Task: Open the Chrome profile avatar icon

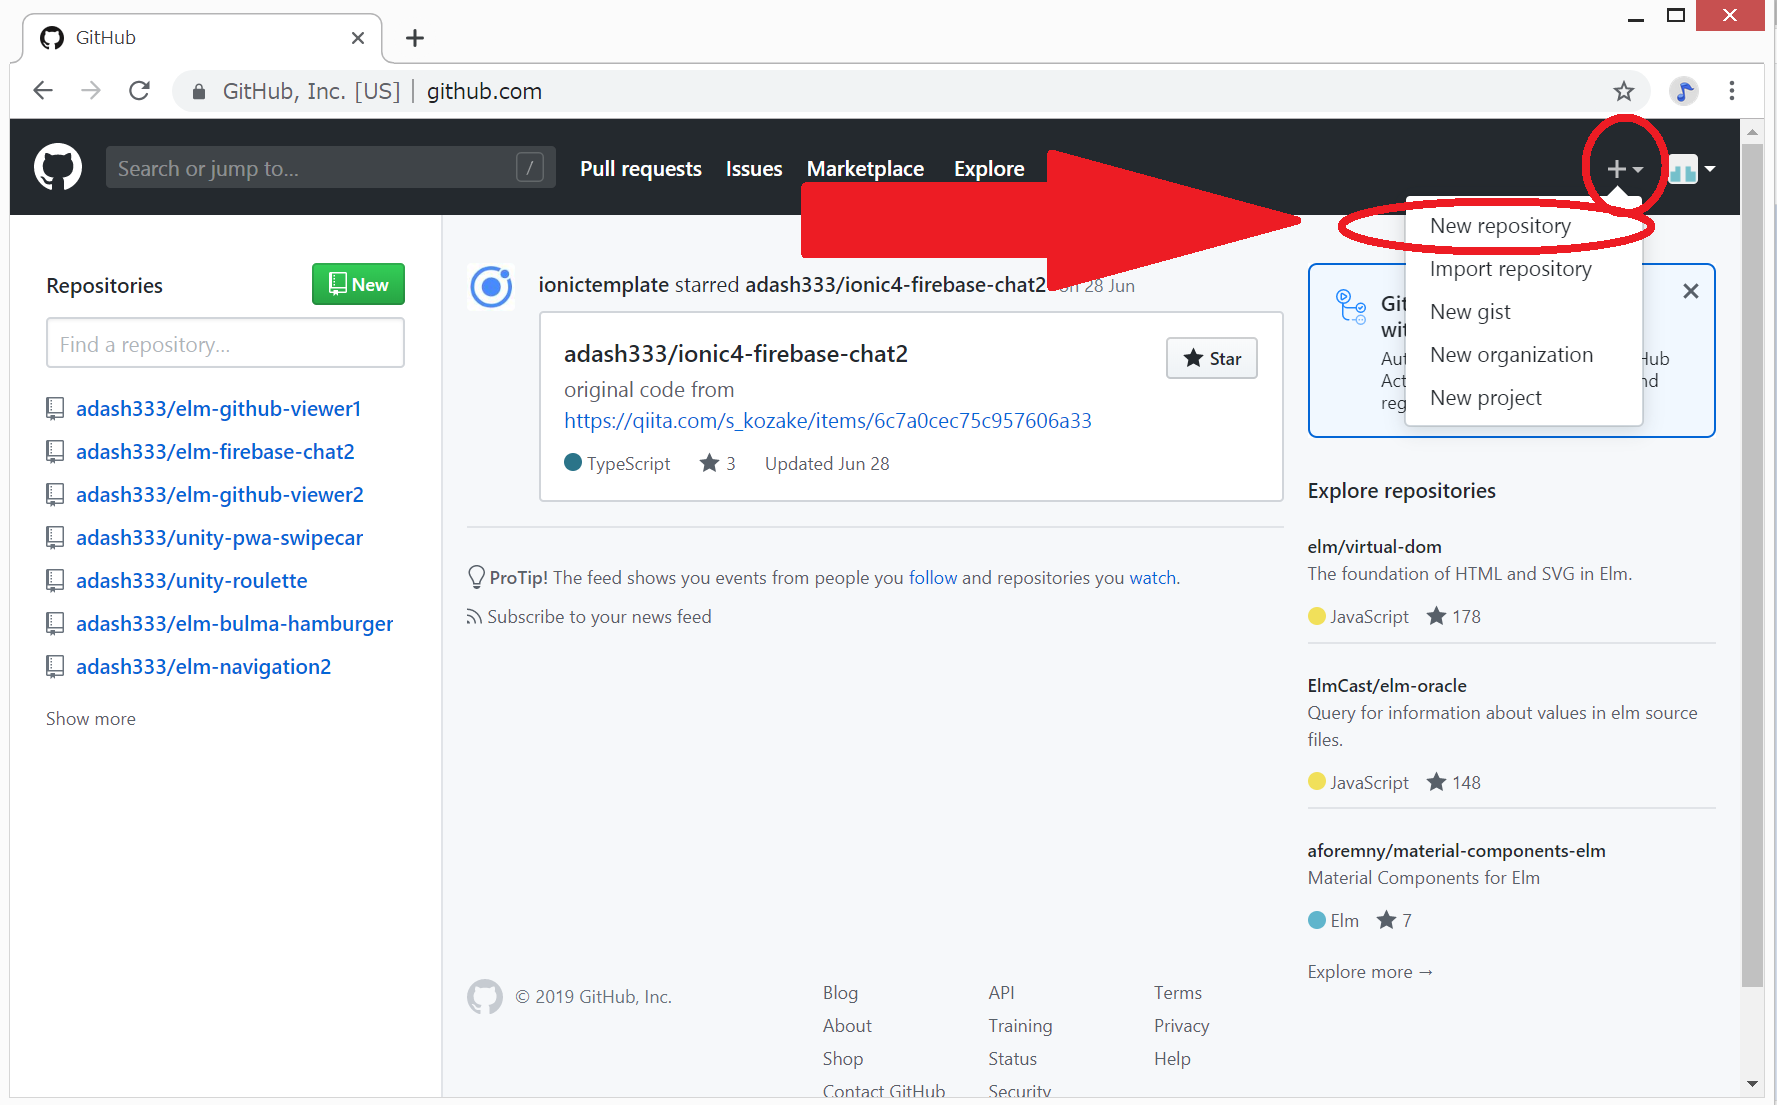Action: (x=1684, y=91)
